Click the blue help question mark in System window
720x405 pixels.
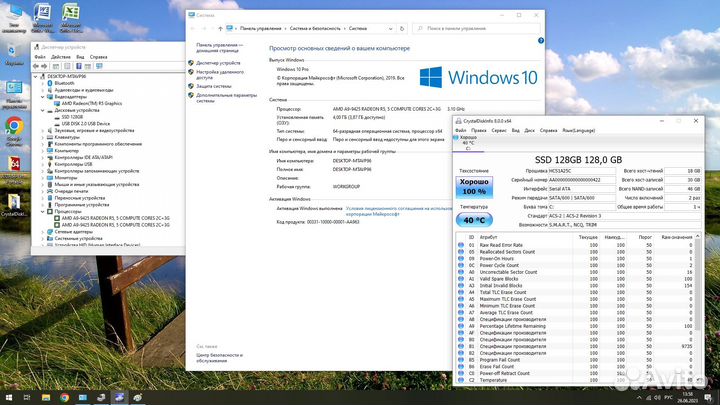coord(540,40)
